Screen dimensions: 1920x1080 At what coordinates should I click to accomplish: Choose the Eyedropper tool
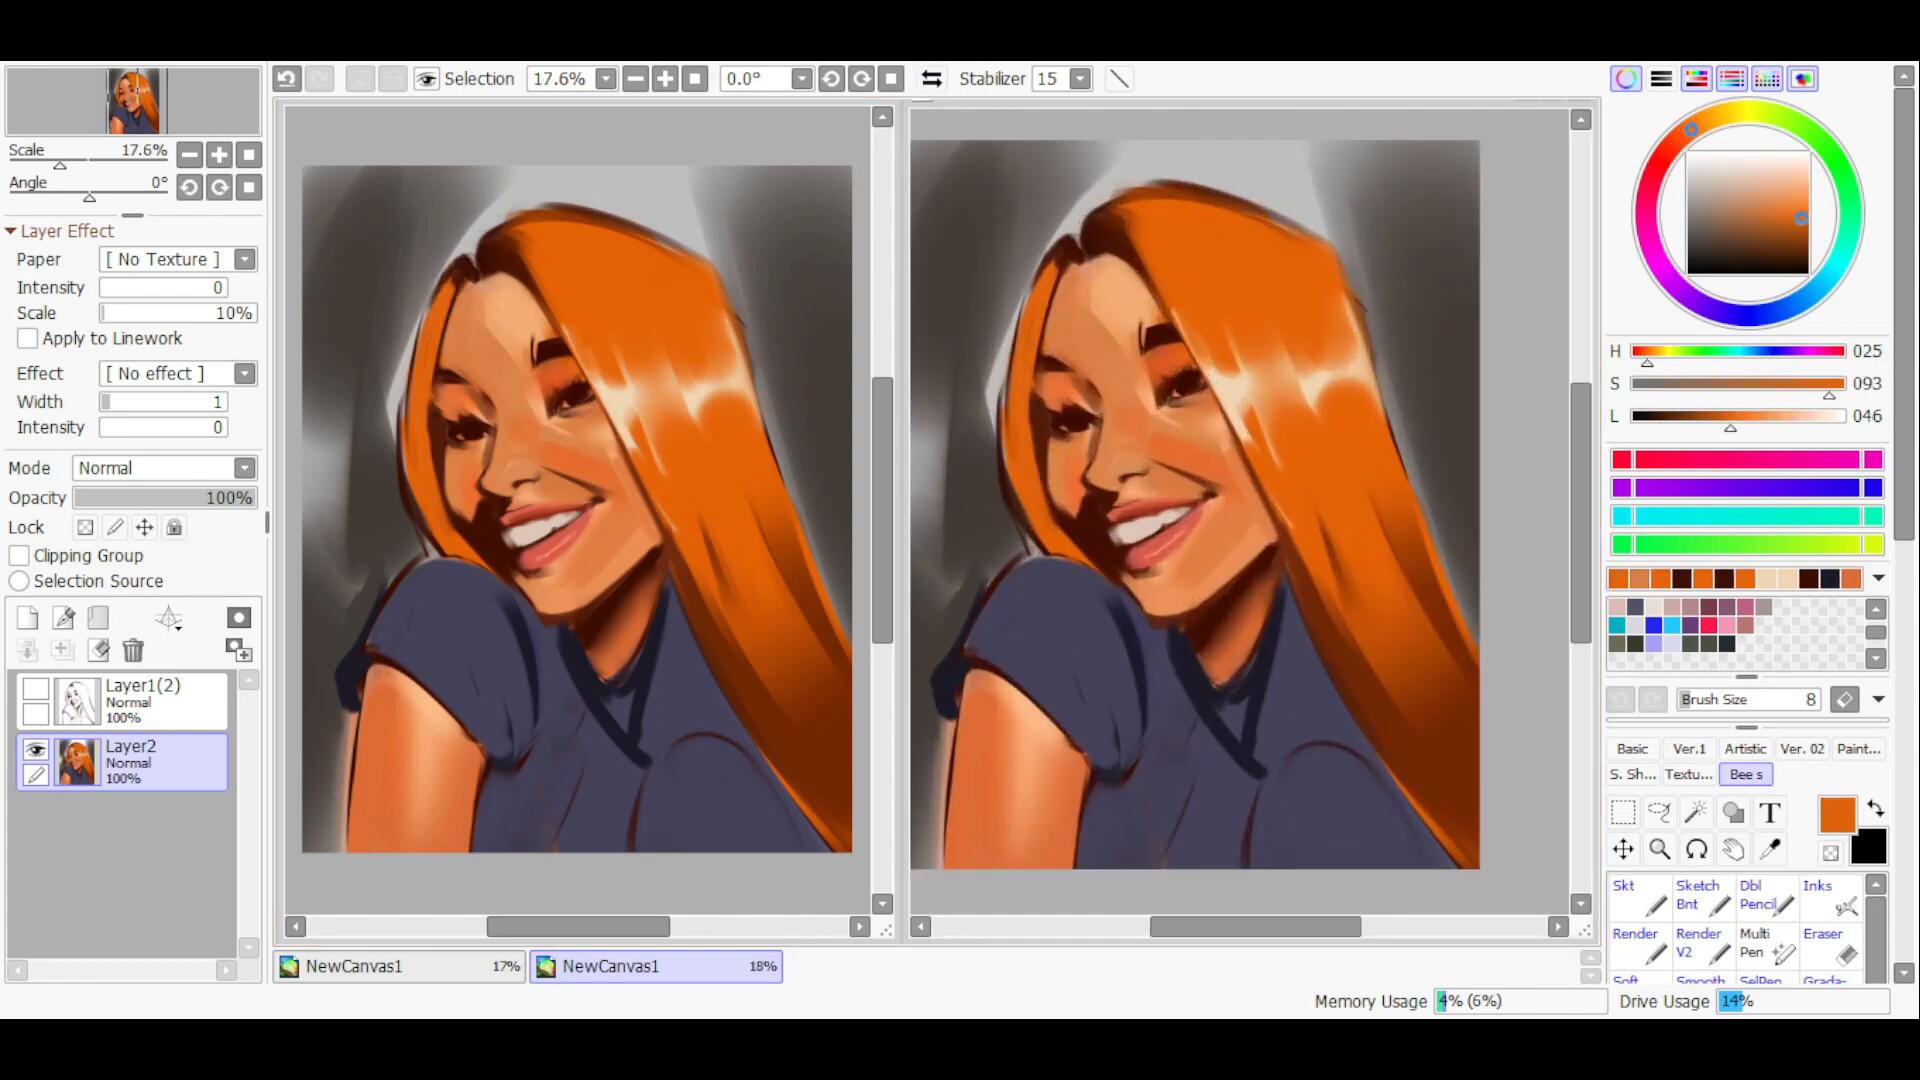pos(1770,849)
